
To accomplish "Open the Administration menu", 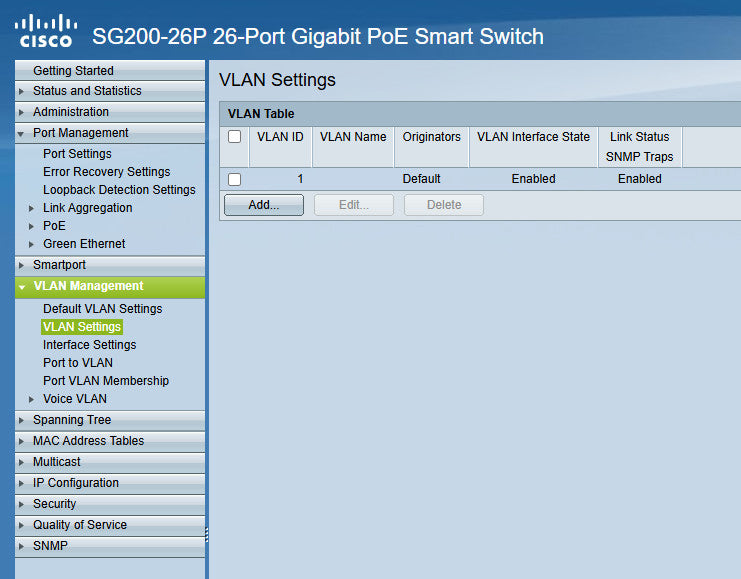I will (x=71, y=112).
